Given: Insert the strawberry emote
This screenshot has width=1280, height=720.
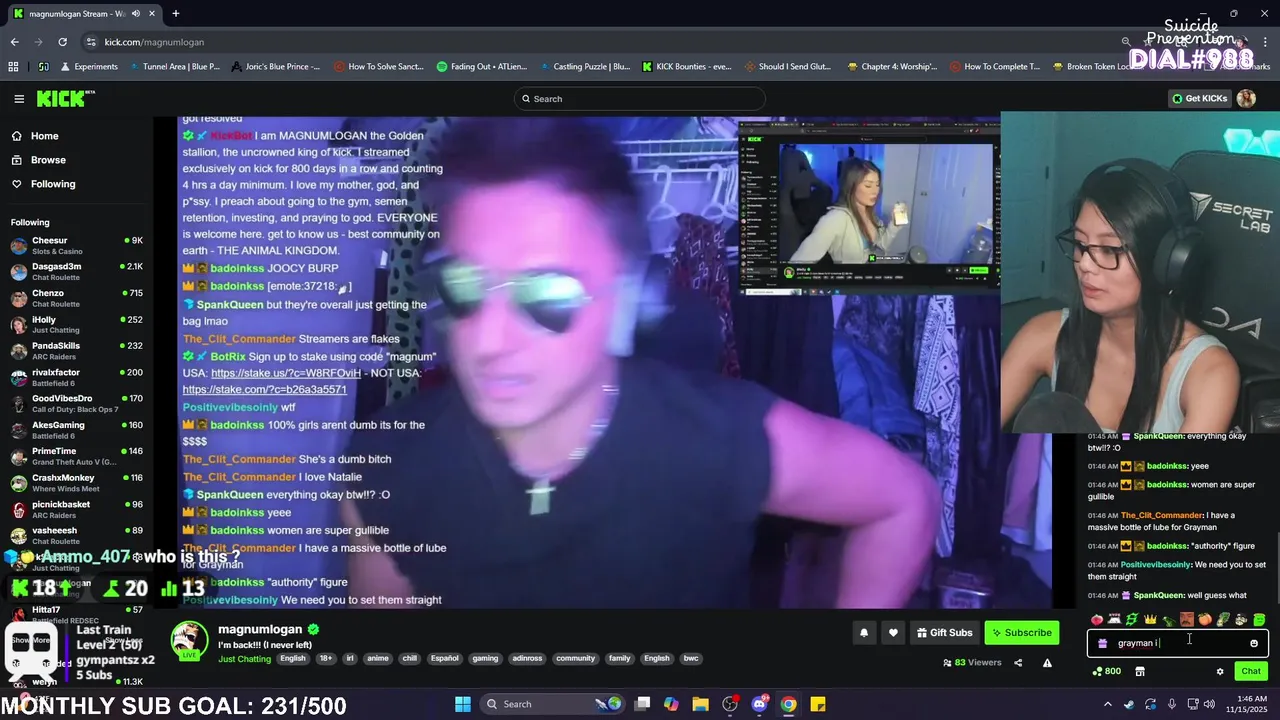Looking at the screenshot, I should pos(1097,620).
